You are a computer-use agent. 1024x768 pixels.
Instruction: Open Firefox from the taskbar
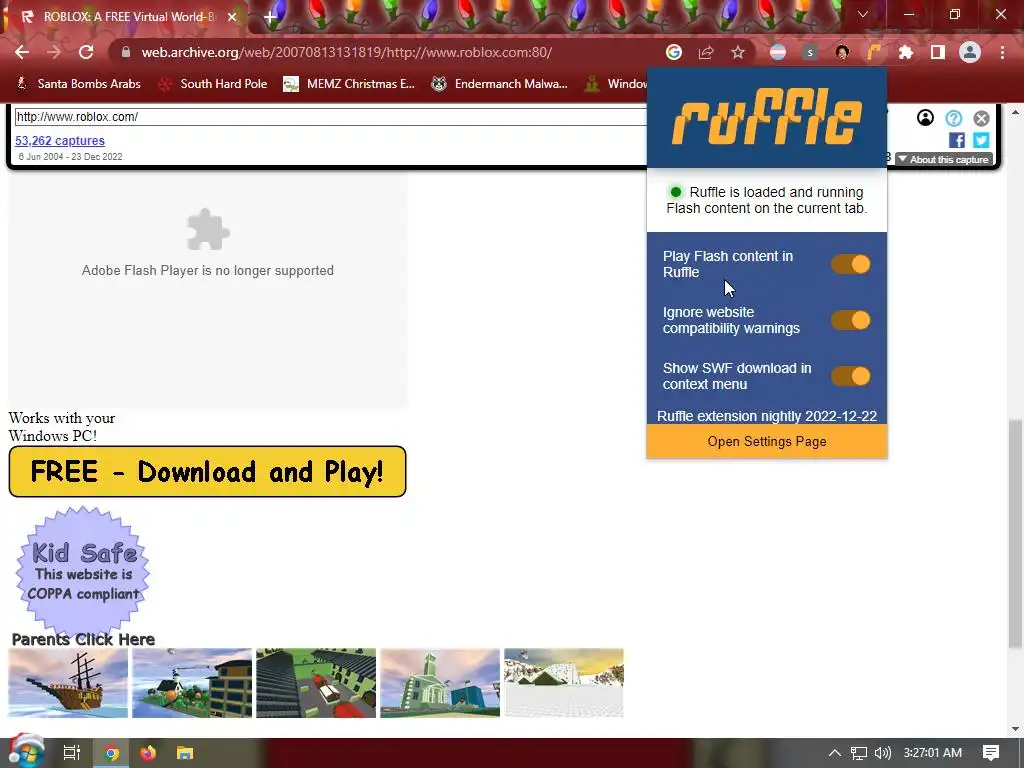148,753
